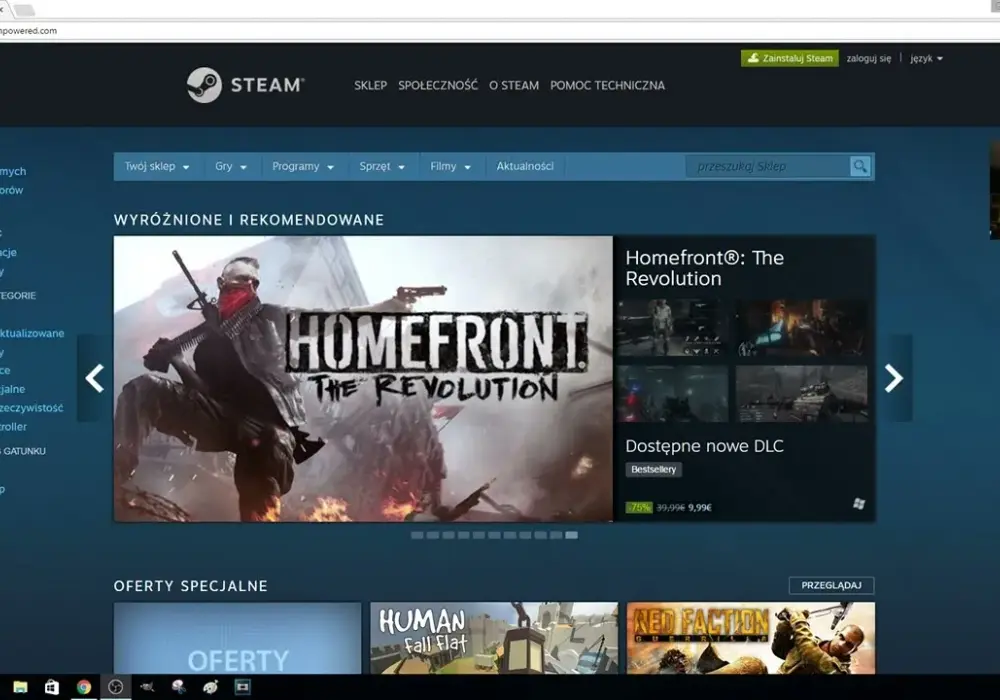View the bottom-right Homefront screenshot thumbnail
Image resolution: width=1000 pixels, height=700 pixels.
pyautogui.click(x=802, y=393)
